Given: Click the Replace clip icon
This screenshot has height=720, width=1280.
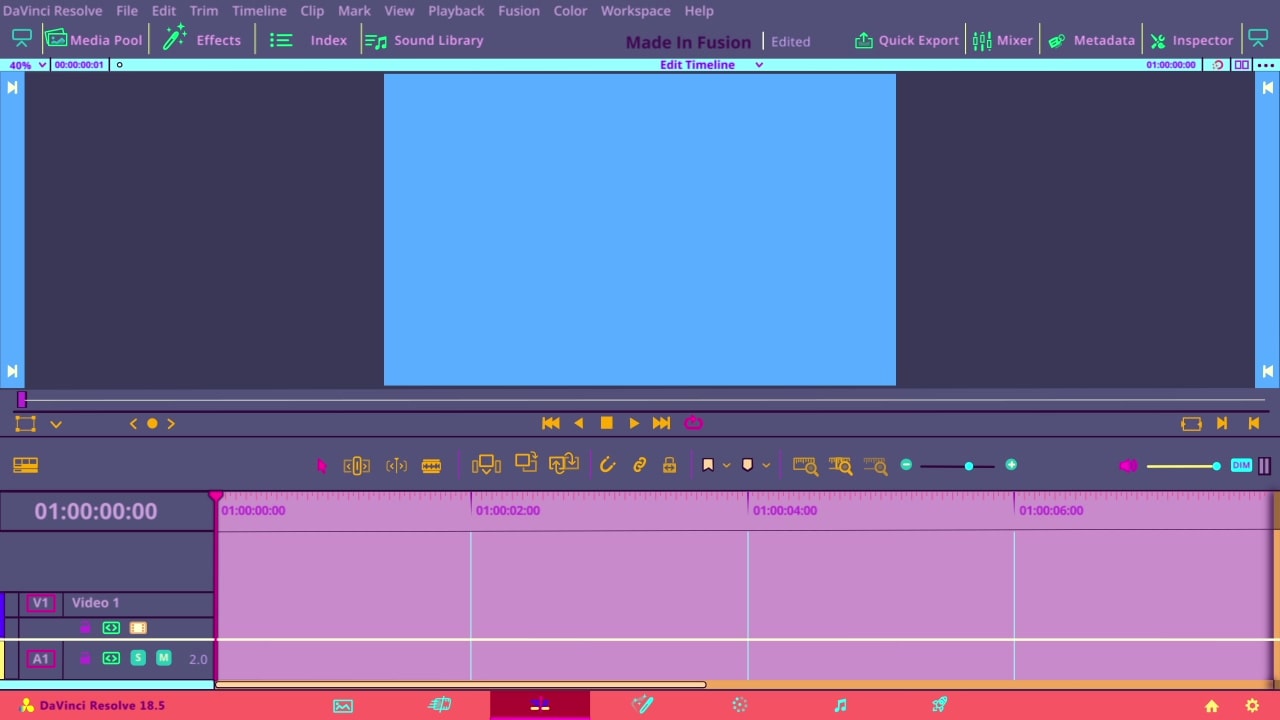Looking at the screenshot, I should pyautogui.click(x=564, y=464).
